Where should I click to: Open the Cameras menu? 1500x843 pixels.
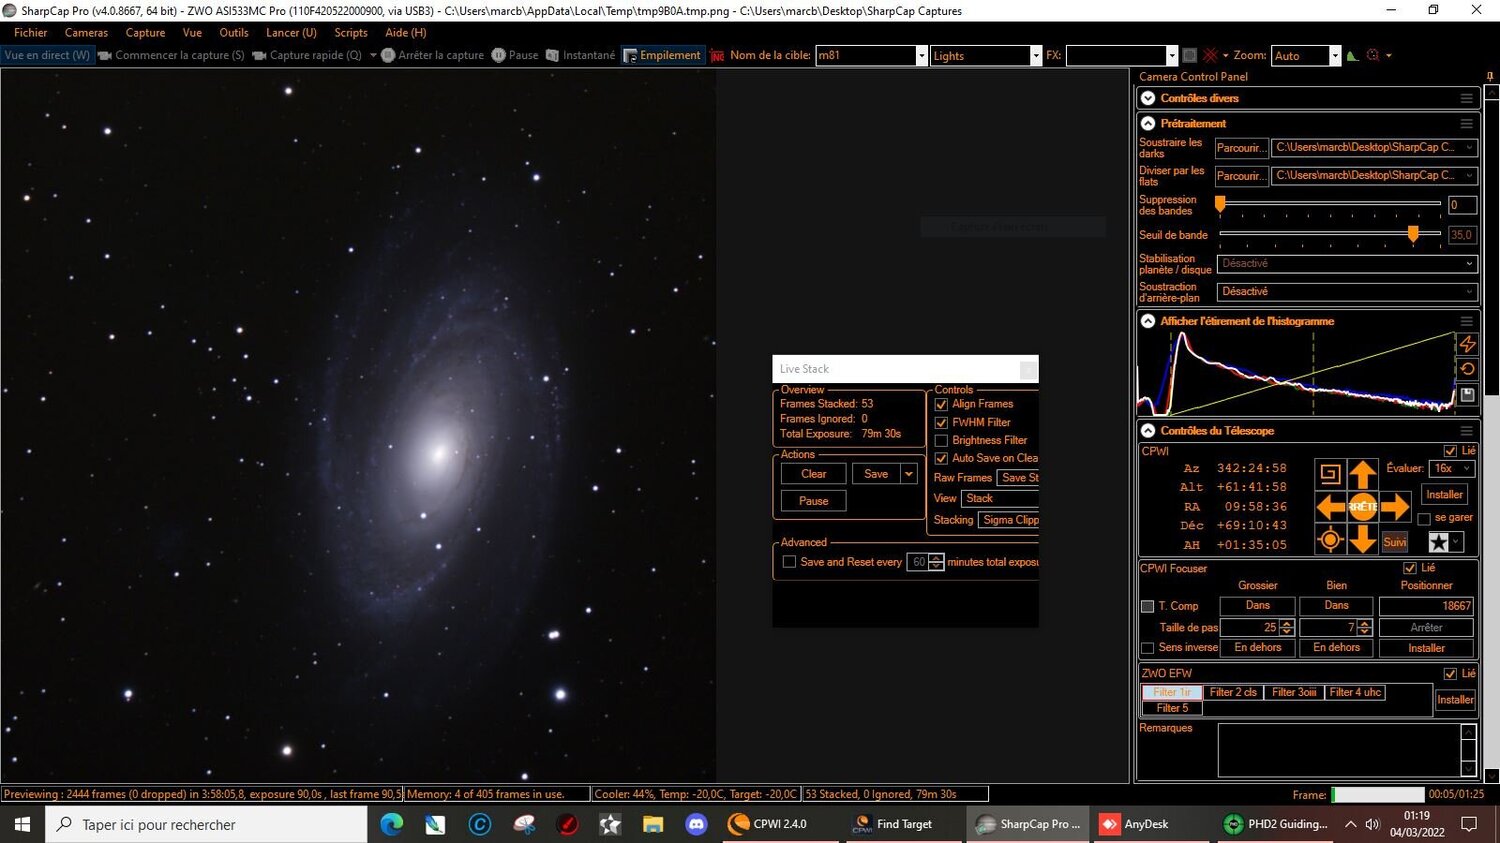tap(86, 33)
